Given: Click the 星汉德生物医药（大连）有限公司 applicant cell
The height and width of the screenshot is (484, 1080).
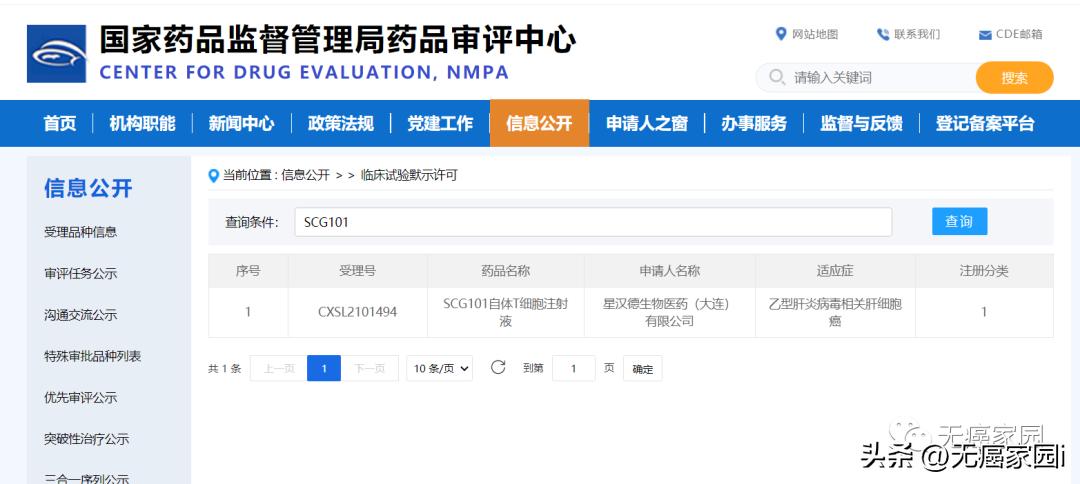Looking at the screenshot, I should tap(669, 312).
